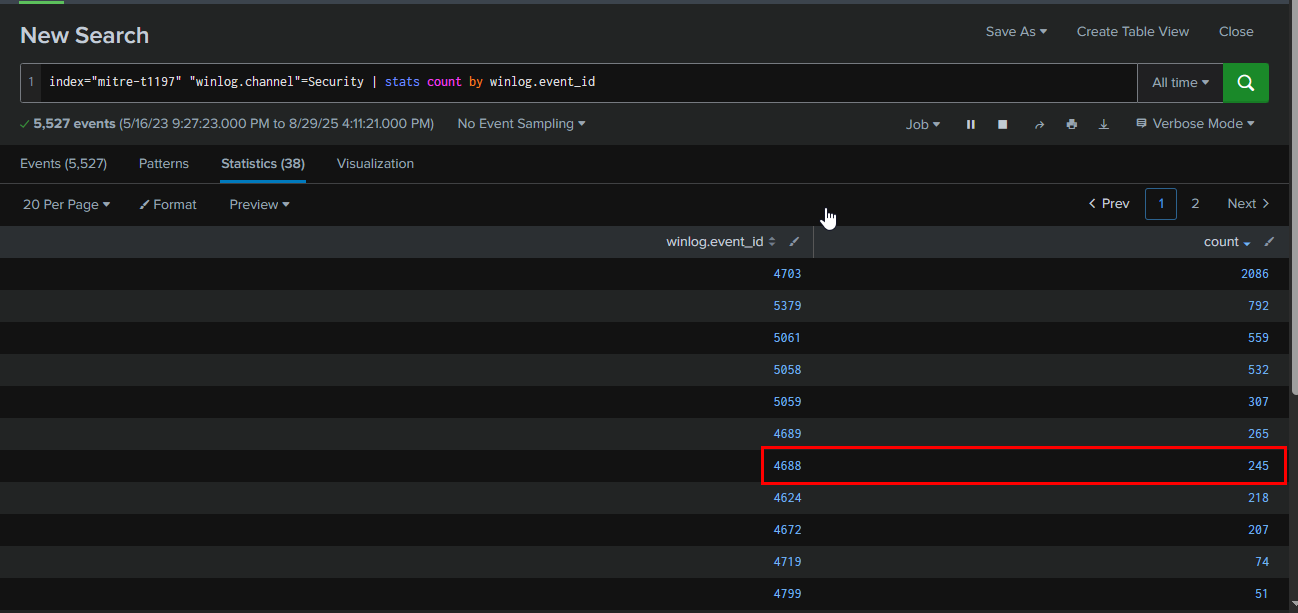Screen dimensions: 1298x613
Task: Share the search job via arrow icon
Action: click(1039, 124)
